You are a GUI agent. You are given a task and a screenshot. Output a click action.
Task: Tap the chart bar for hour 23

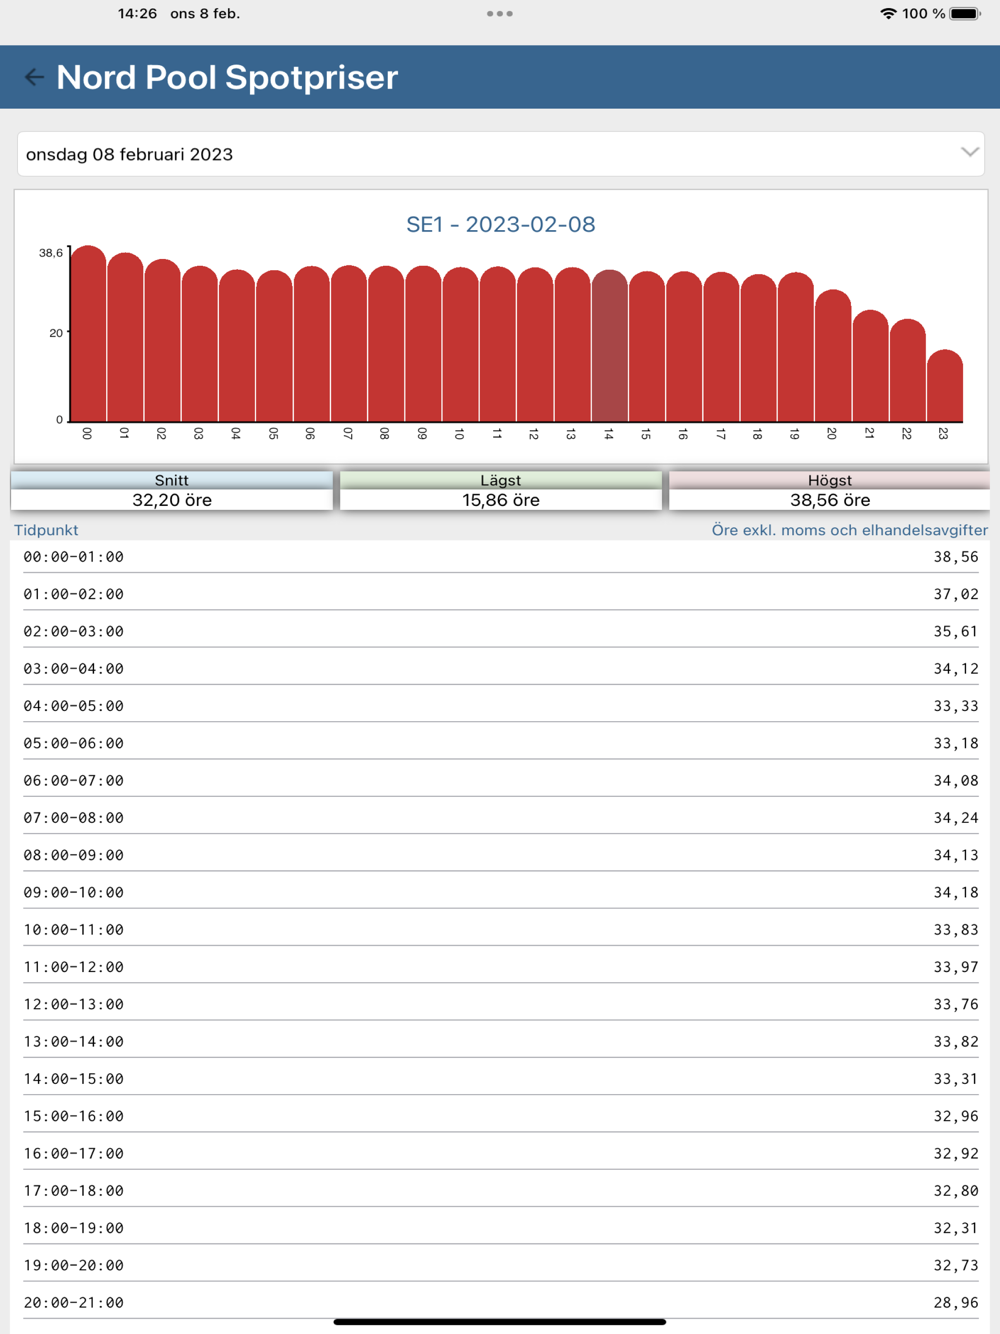(945, 386)
